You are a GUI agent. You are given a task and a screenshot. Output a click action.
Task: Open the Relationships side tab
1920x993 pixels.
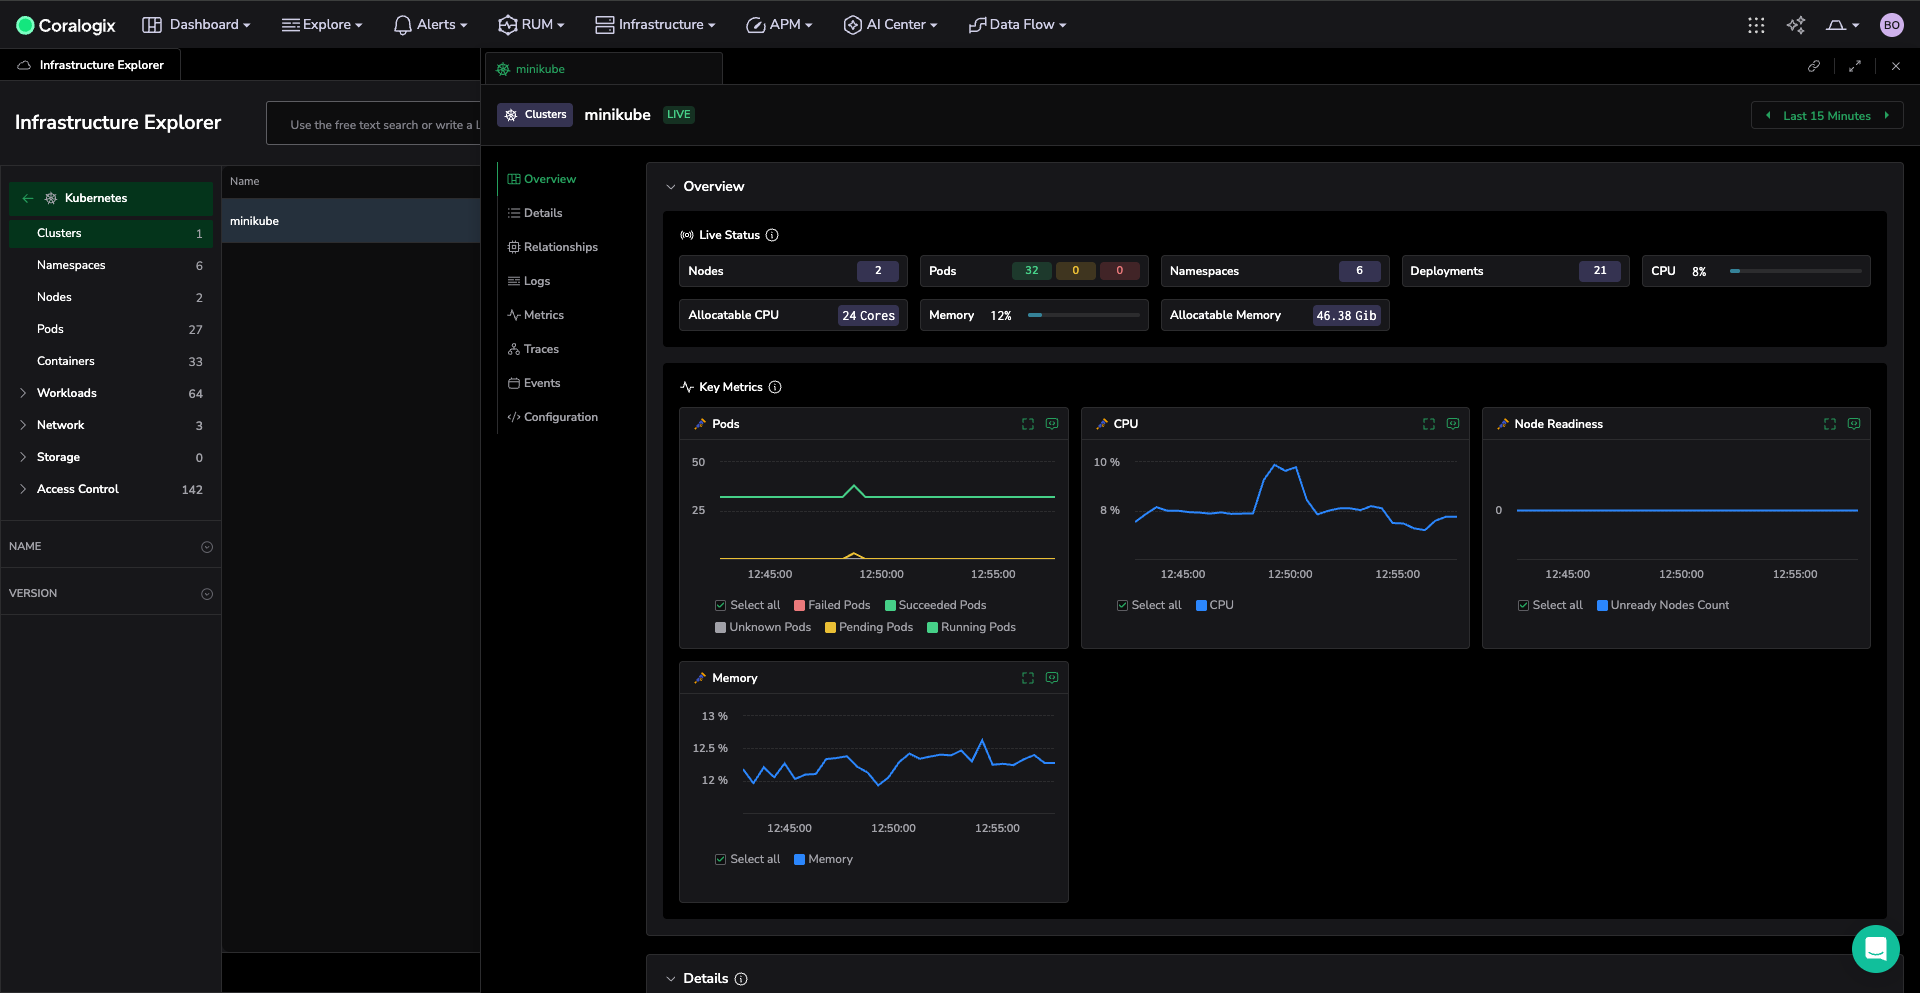click(553, 247)
